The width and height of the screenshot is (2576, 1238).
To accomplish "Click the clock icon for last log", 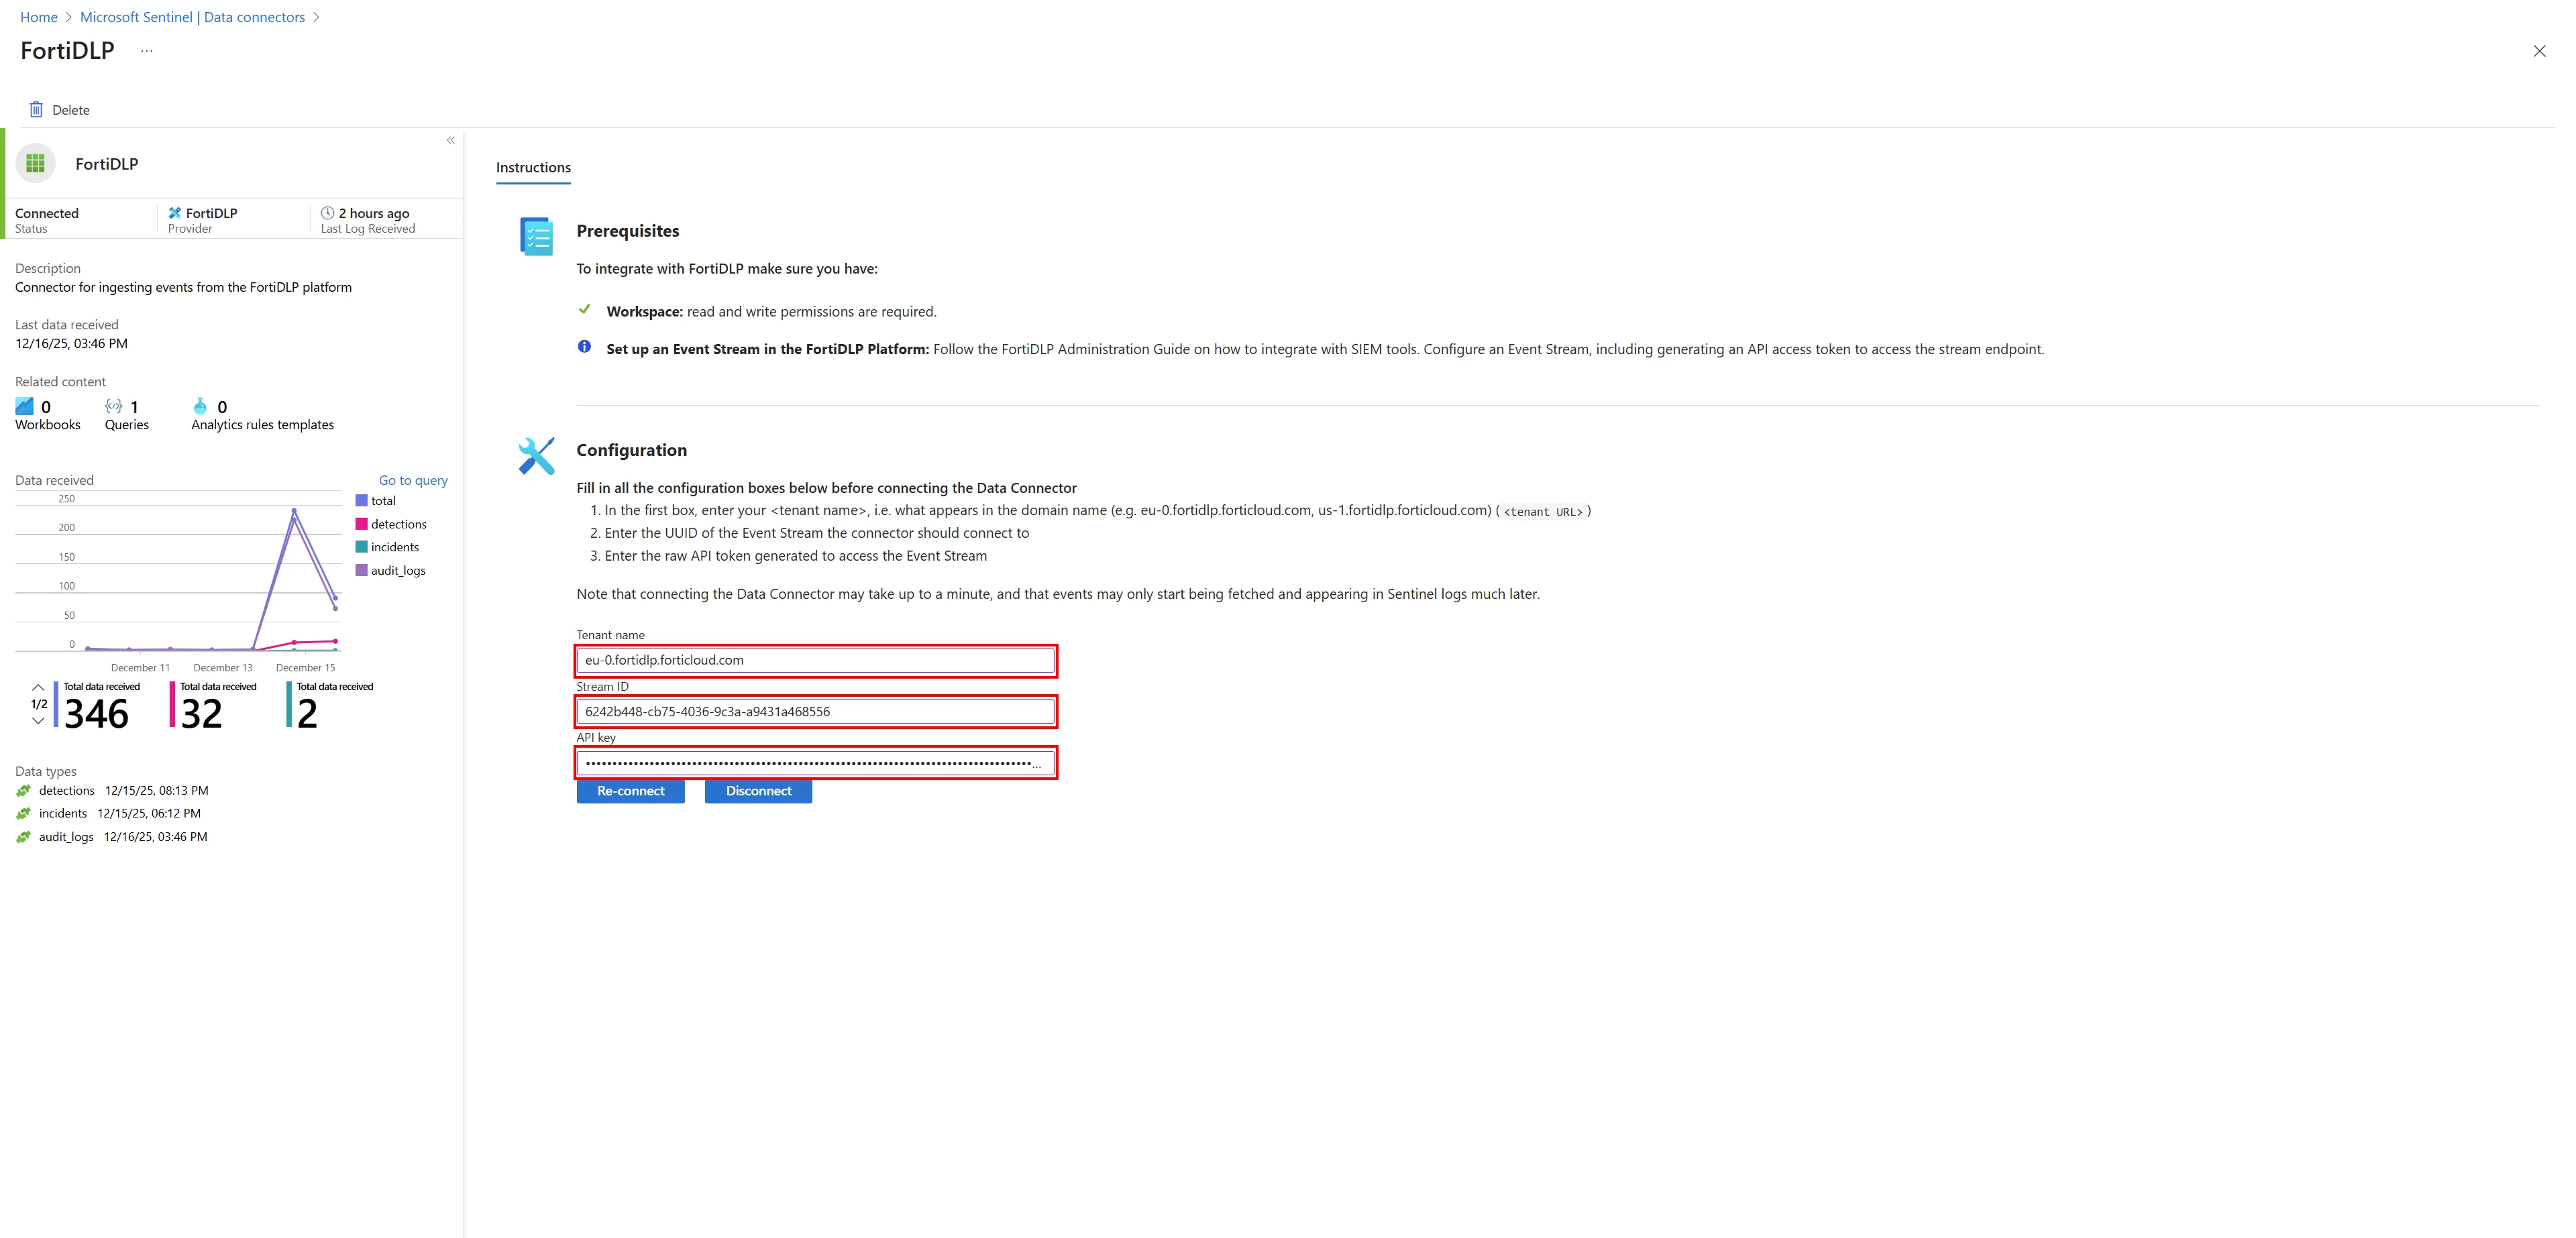I will pos(327,213).
